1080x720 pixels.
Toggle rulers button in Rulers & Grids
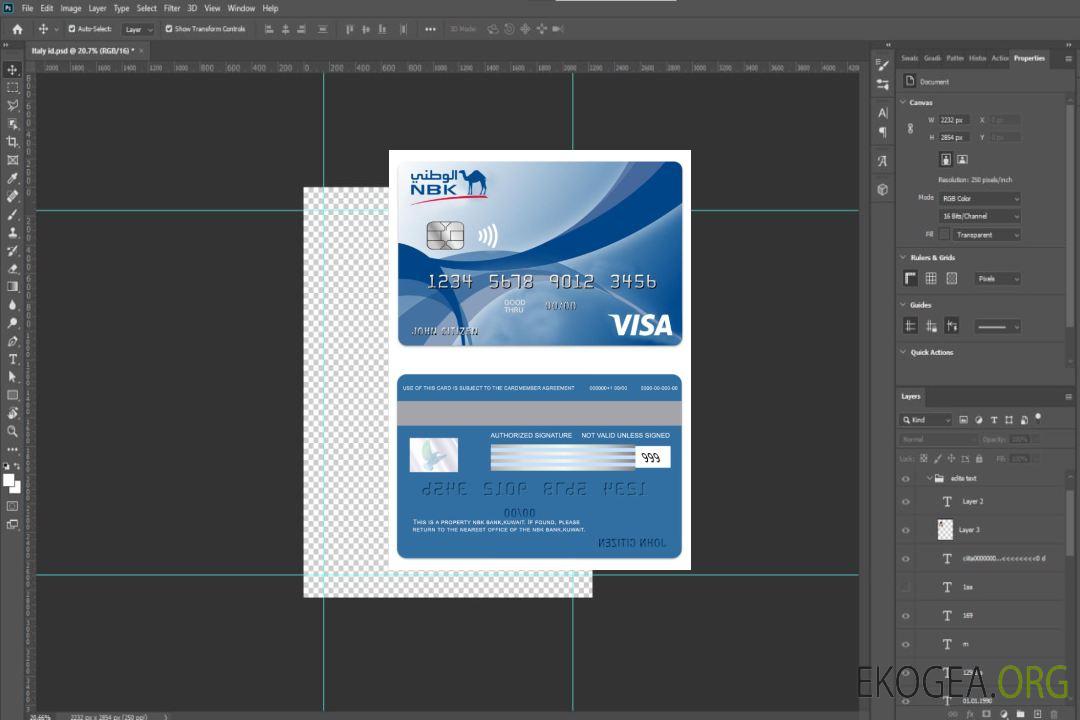click(x=910, y=278)
